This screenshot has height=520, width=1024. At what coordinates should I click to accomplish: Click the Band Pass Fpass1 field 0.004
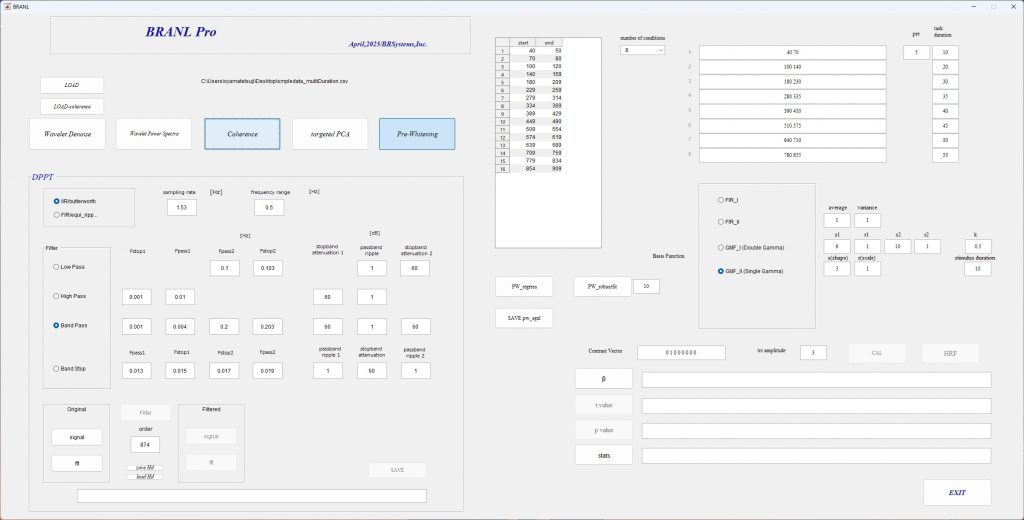(180, 327)
